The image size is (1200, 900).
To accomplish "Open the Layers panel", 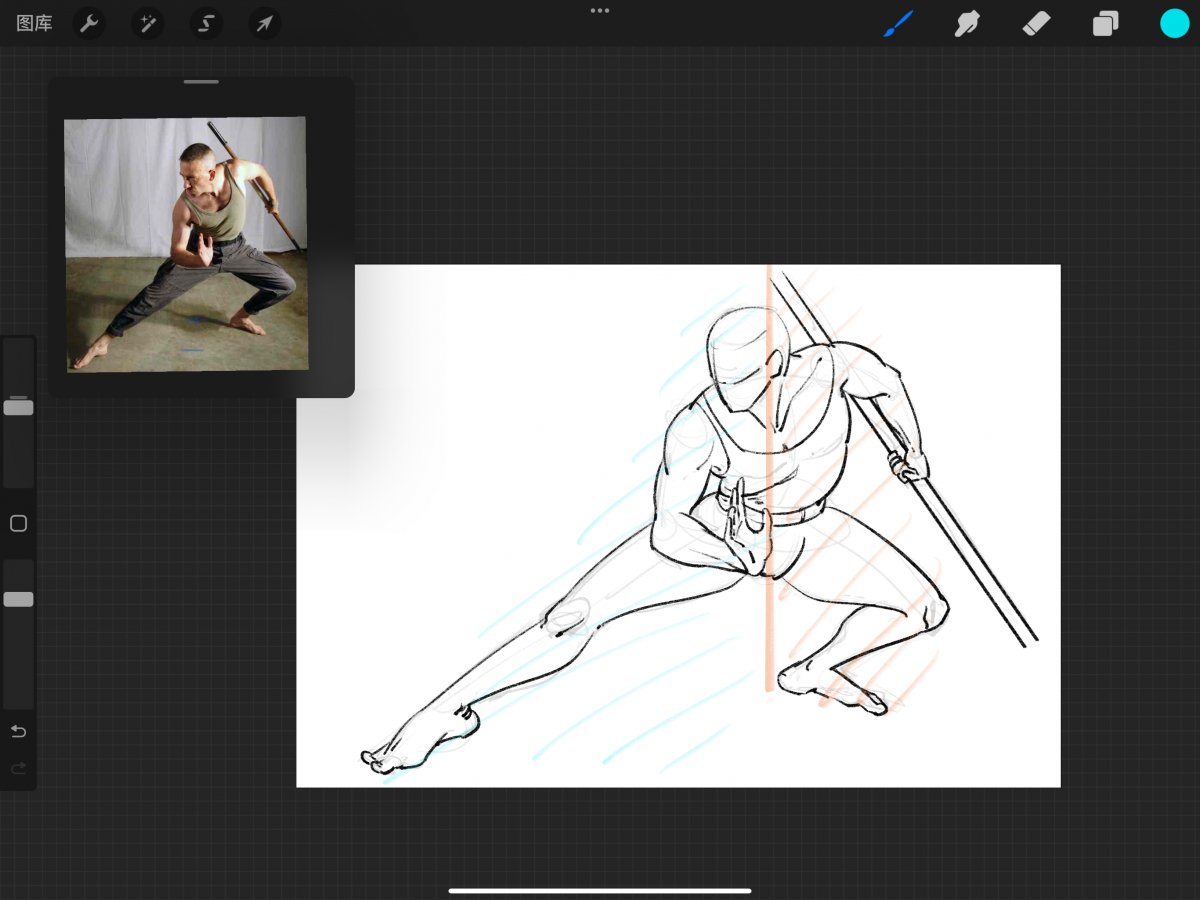I will pyautogui.click(x=1105, y=23).
